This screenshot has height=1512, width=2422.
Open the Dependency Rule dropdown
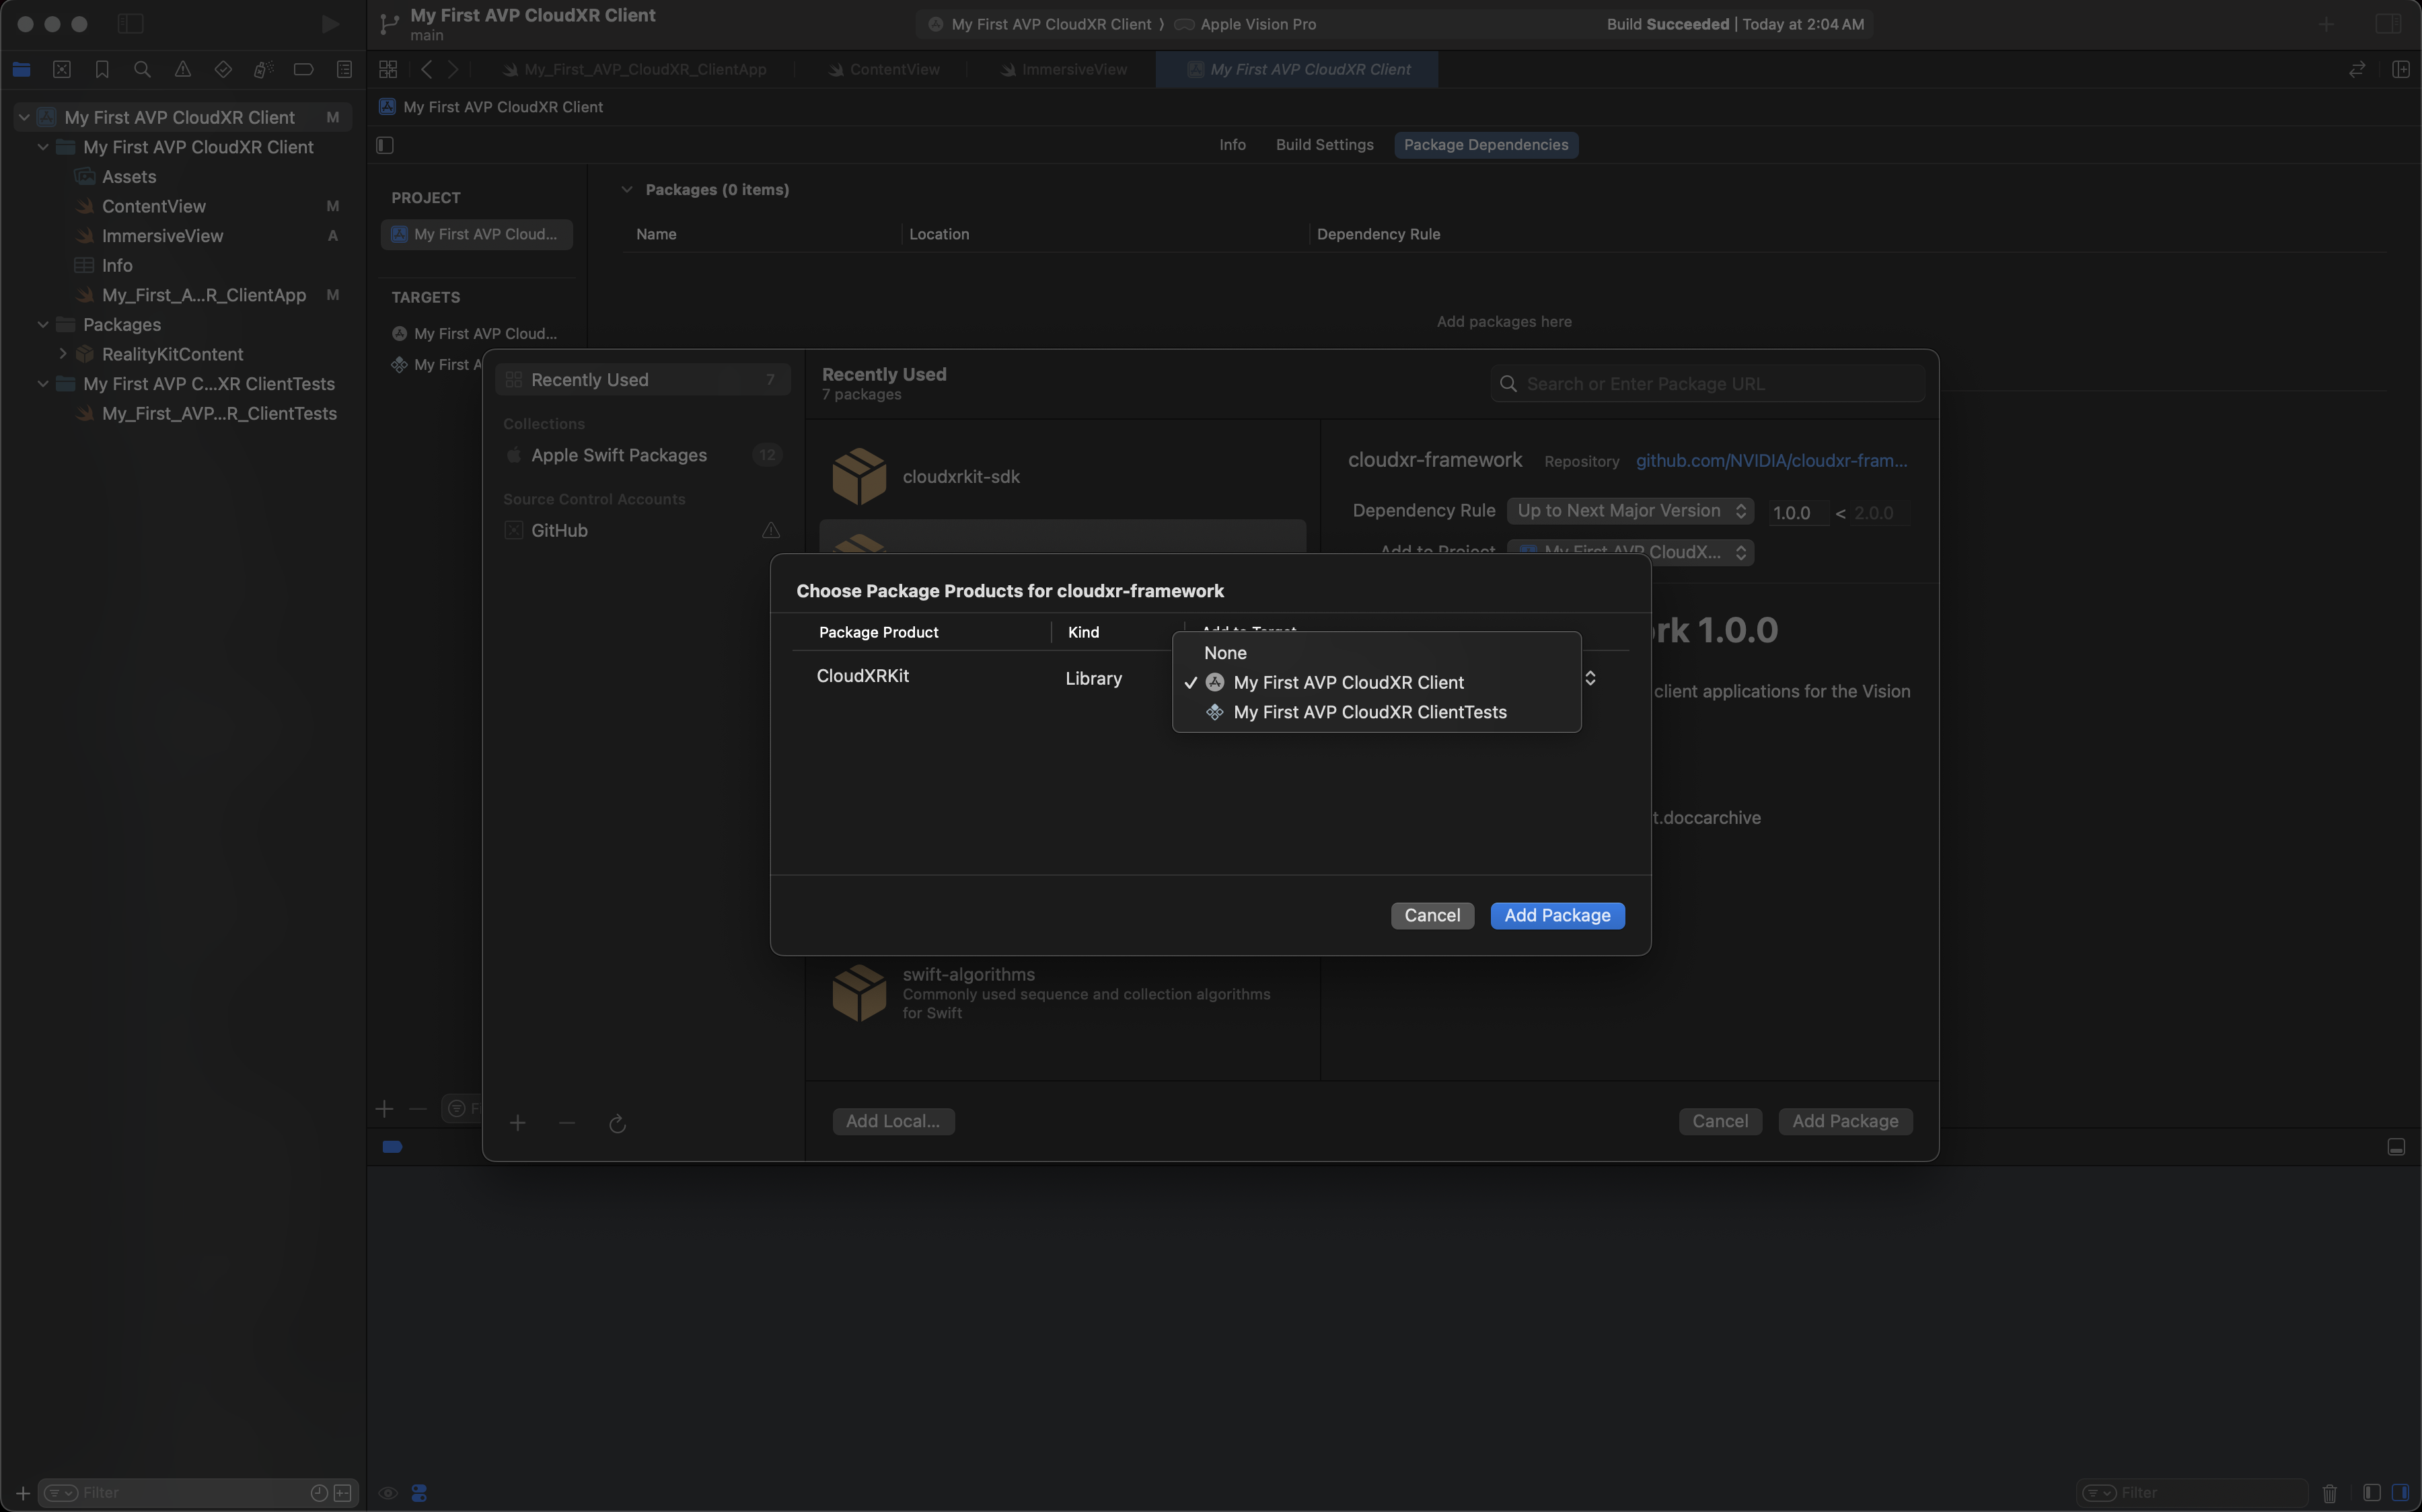tap(1630, 511)
